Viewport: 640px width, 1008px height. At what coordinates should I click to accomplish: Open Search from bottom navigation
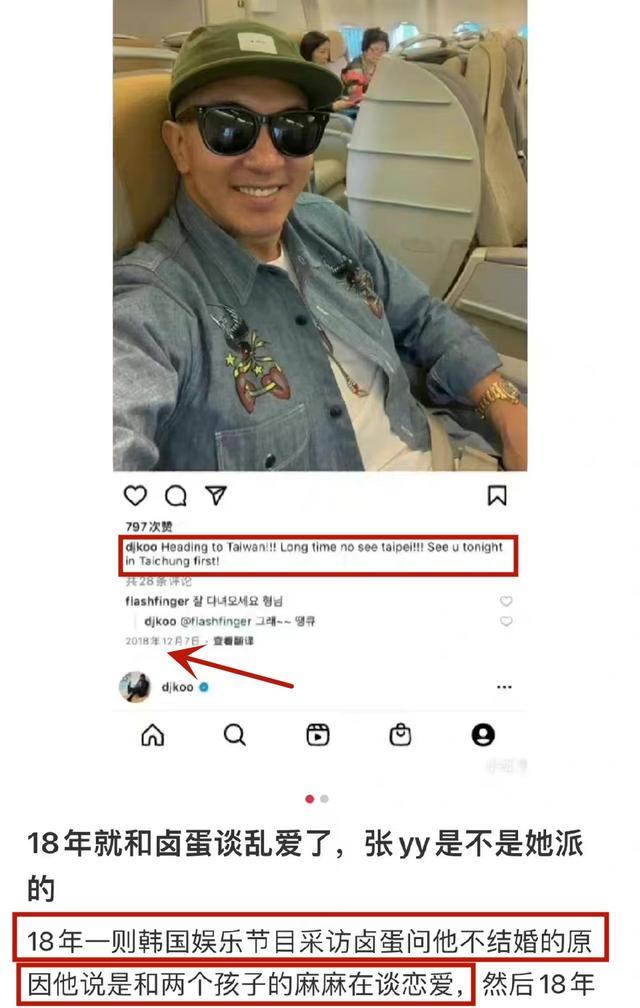point(235,734)
